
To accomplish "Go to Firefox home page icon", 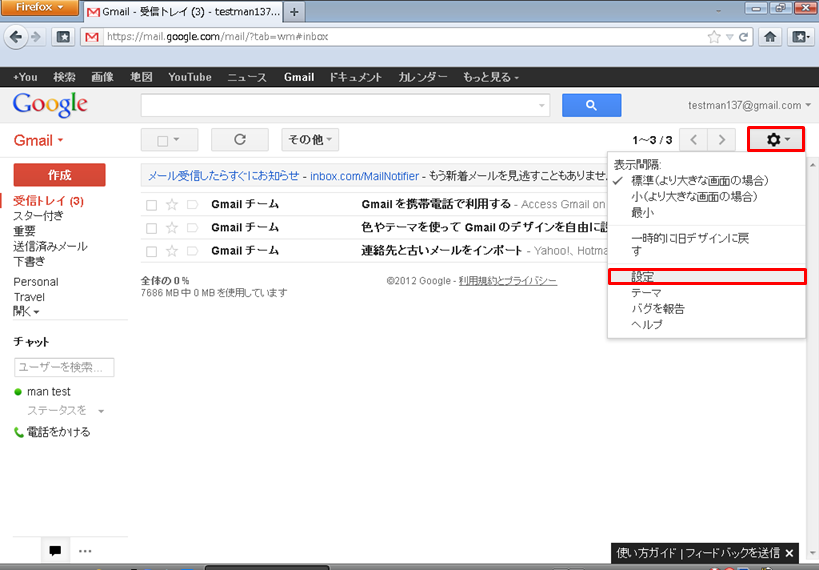I will click(770, 37).
